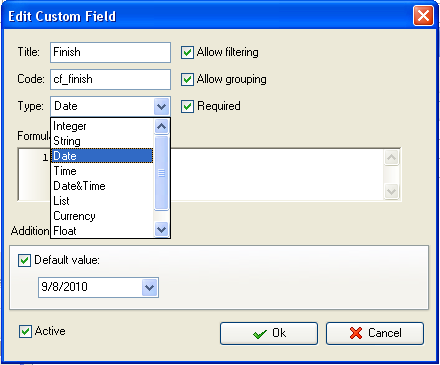Toggle the Allow filtering checkbox
Image resolution: width=440 pixels, height=365 pixels.
point(187,52)
